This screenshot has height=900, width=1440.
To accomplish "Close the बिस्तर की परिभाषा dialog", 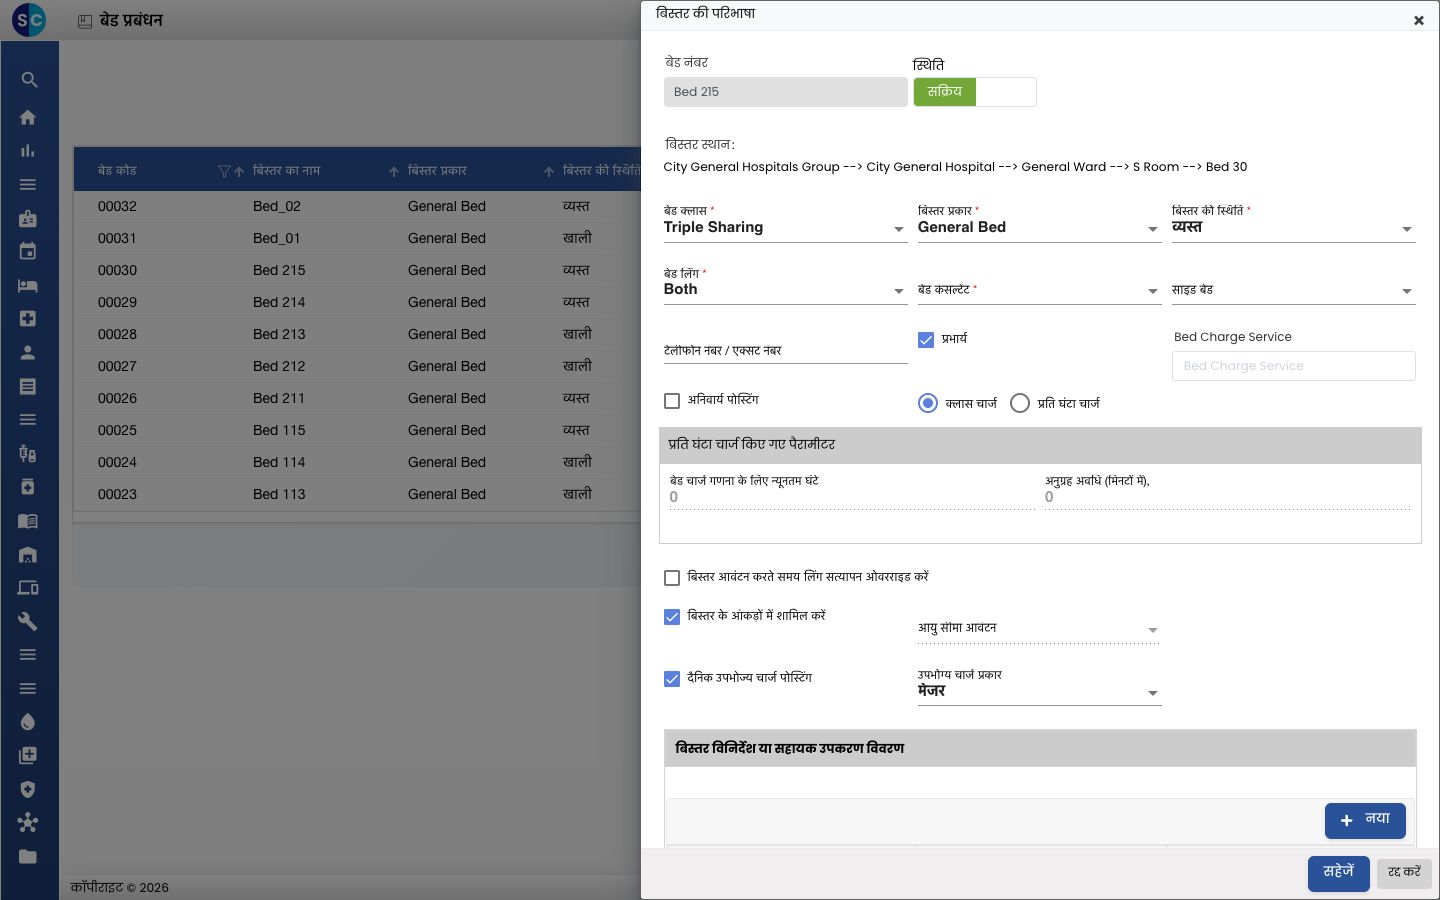I will click(1418, 20).
